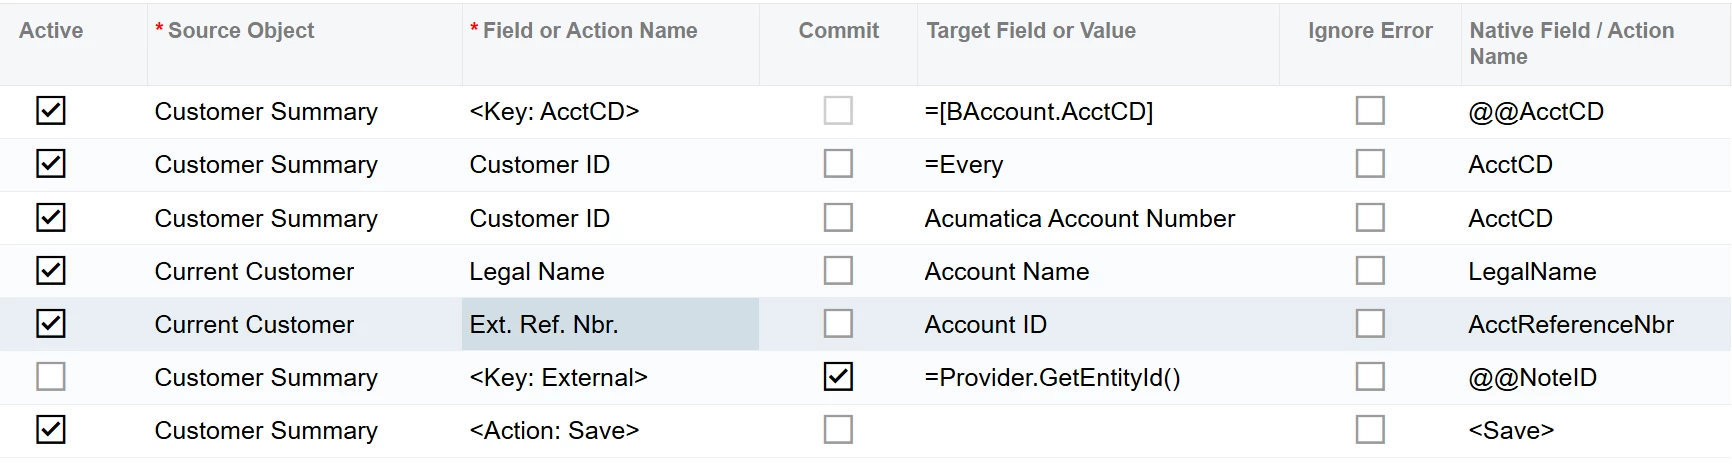
Task: Click the Field or Action Name header
Action: (x=590, y=31)
